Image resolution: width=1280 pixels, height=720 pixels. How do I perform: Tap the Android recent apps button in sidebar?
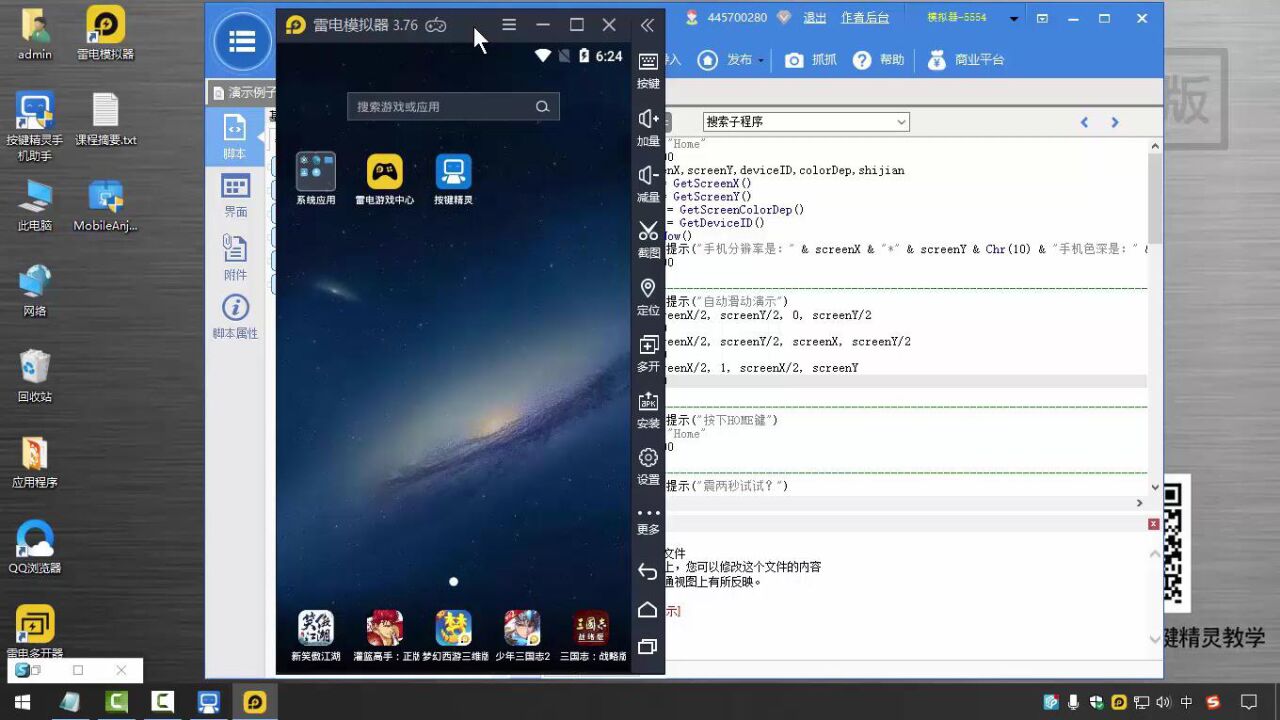648,647
